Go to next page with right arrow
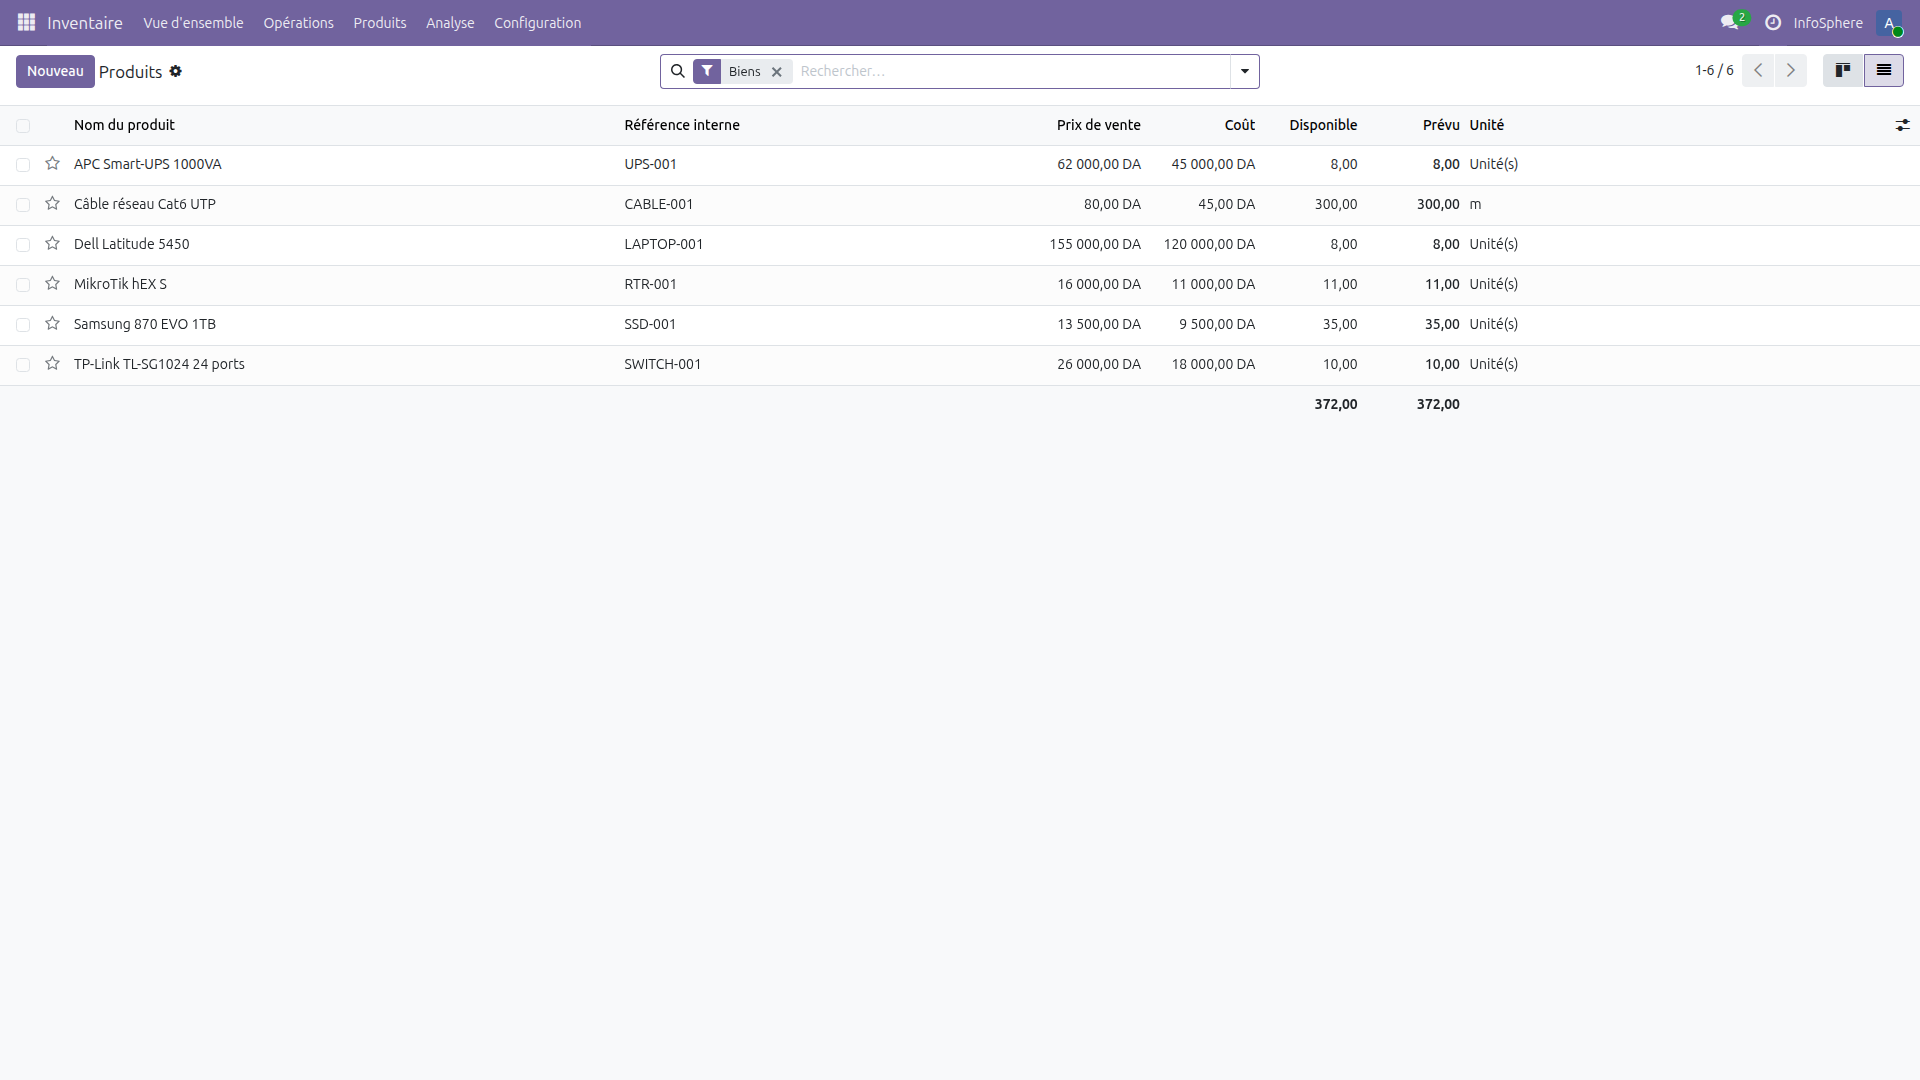Image resolution: width=1920 pixels, height=1080 pixels. 1790,70
